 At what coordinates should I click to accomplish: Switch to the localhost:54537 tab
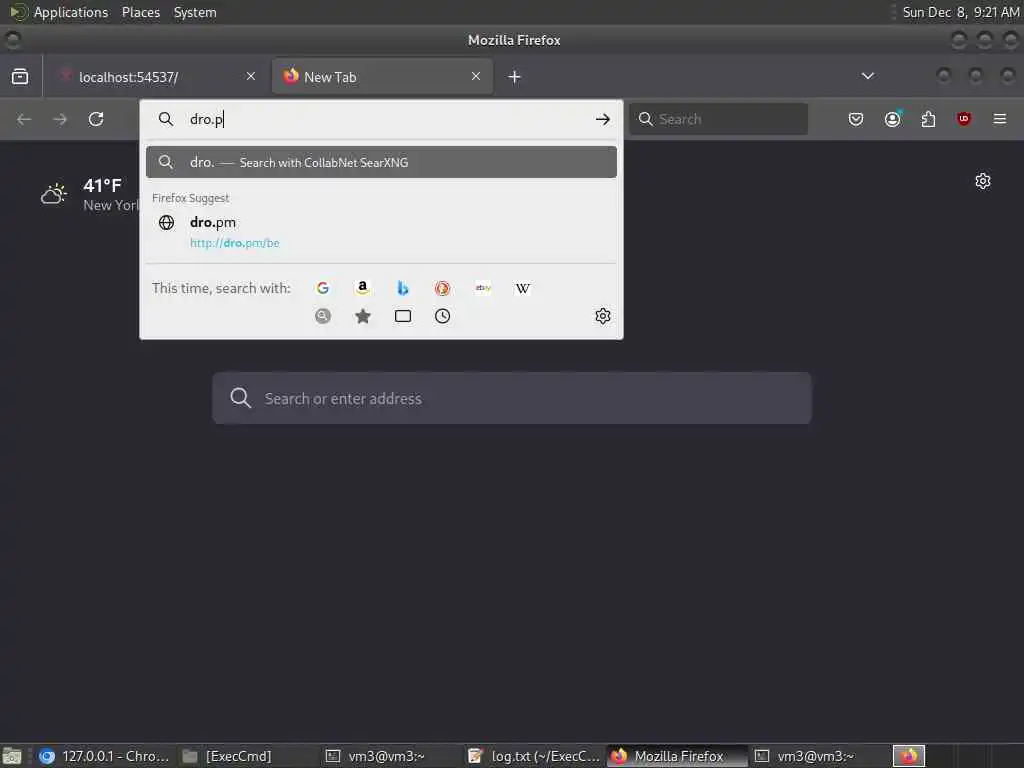pos(157,76)
